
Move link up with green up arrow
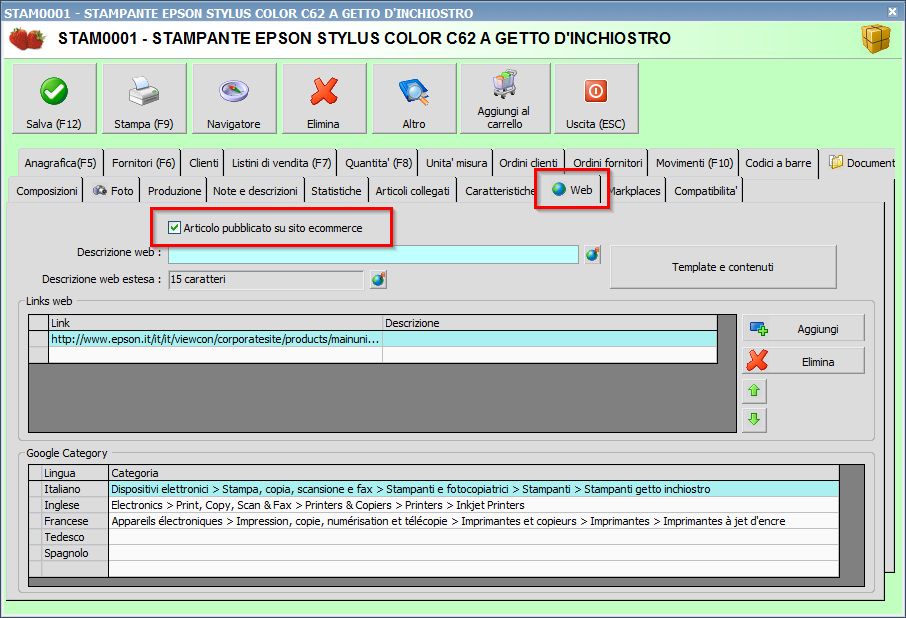coord(754,391)
